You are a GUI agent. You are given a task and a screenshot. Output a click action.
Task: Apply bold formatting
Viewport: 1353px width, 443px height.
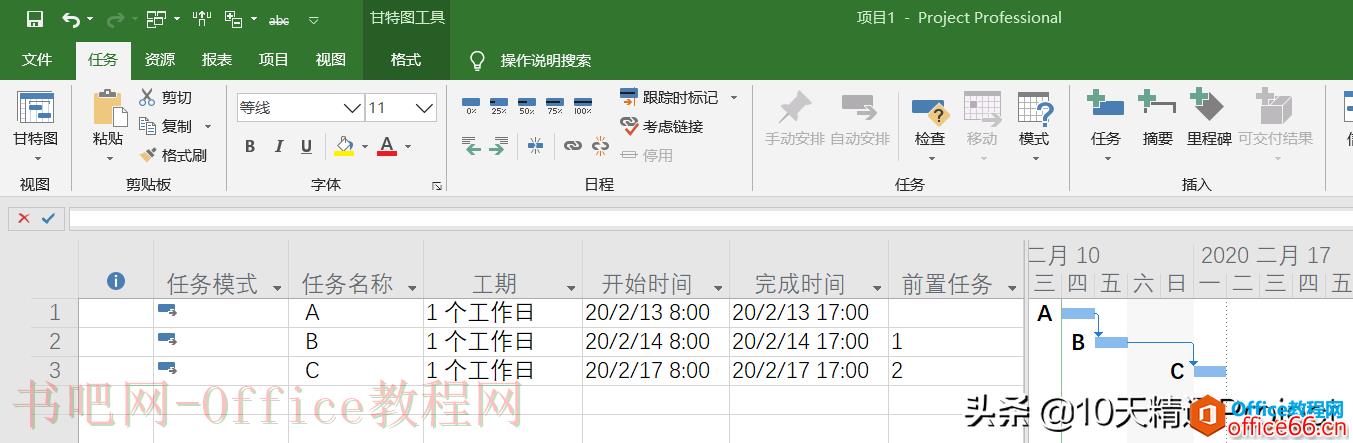click(x=250, y=147)
